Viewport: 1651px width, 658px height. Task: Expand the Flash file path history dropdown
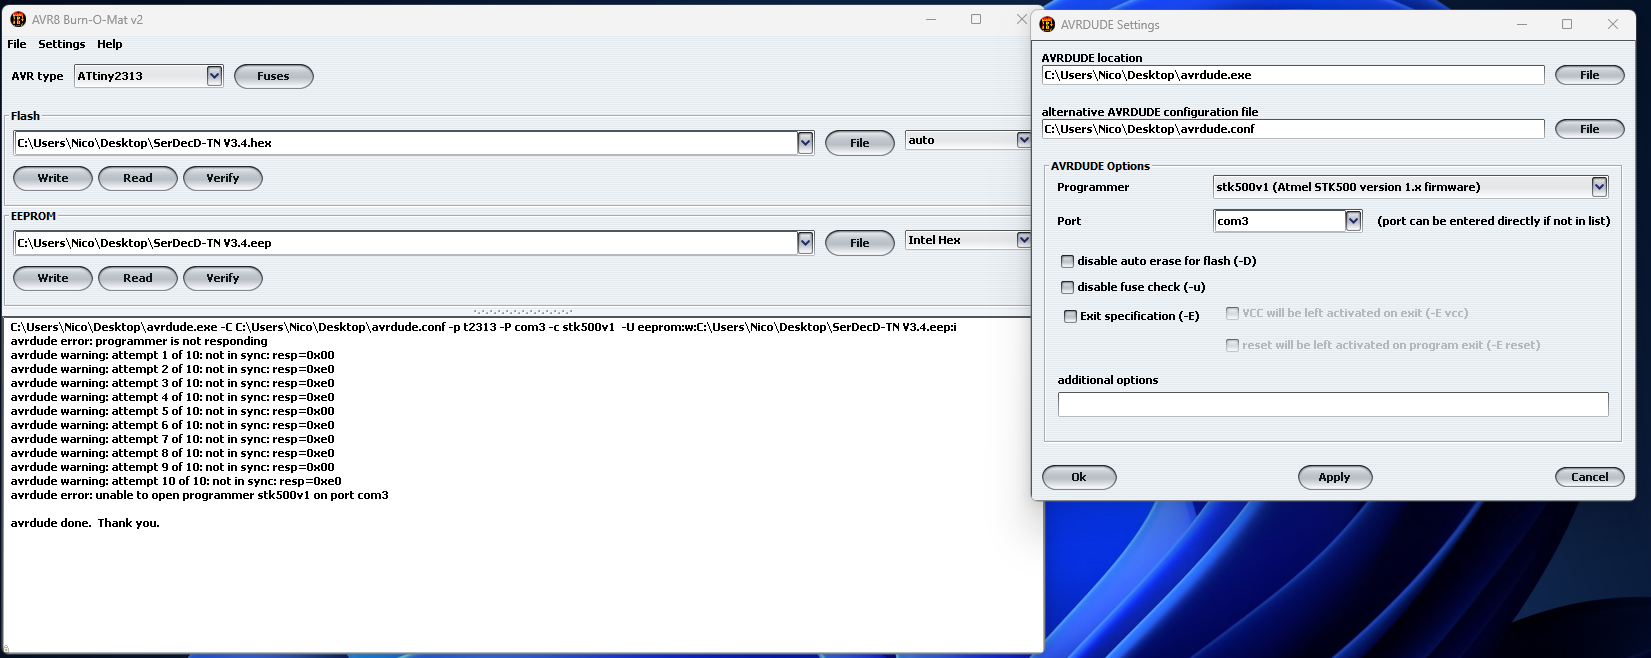pos(805,143)
